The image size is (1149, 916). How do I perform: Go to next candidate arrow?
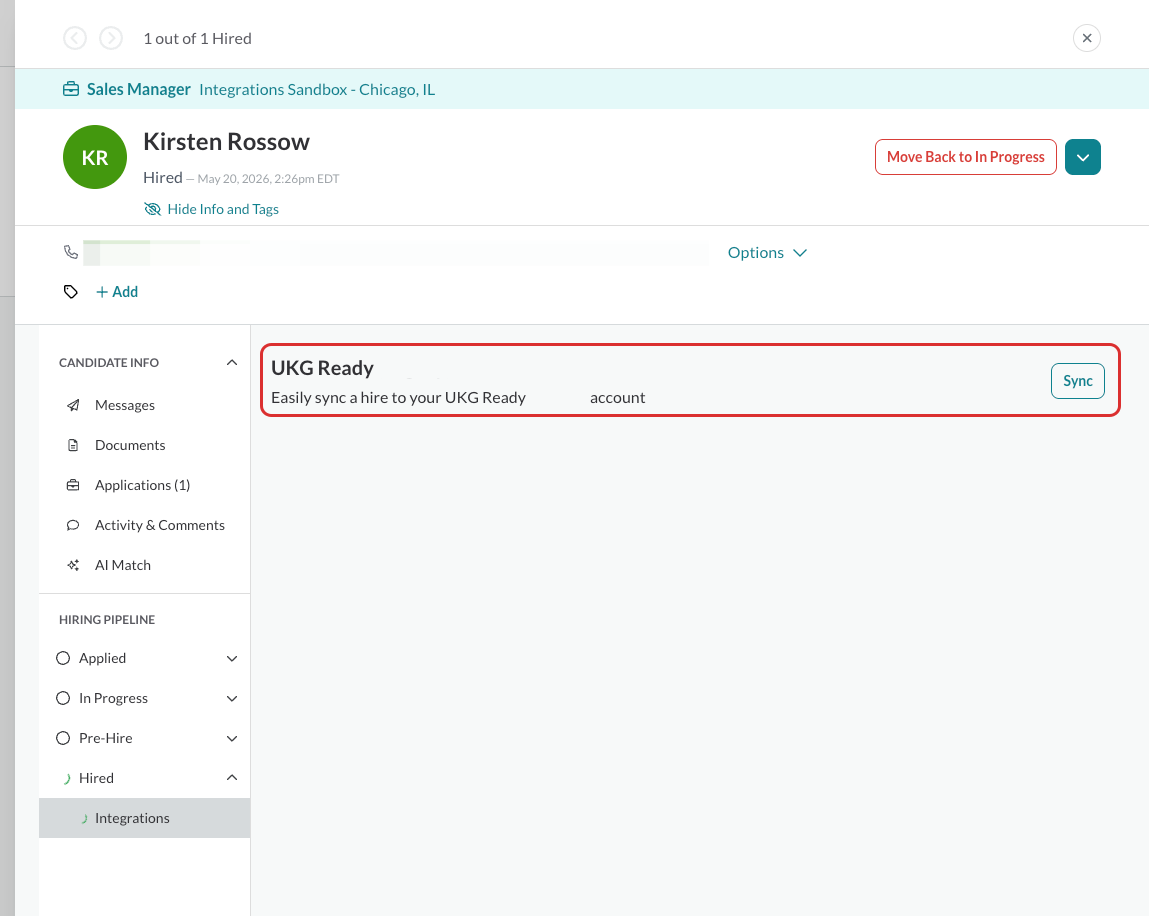[111, 38]
